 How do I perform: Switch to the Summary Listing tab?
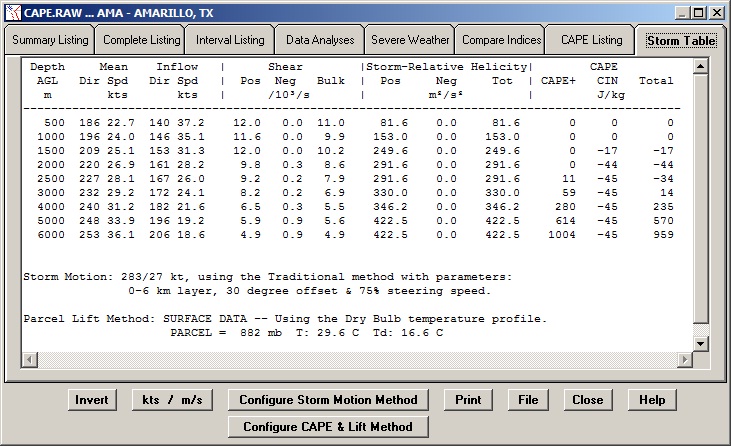(50, 40)
